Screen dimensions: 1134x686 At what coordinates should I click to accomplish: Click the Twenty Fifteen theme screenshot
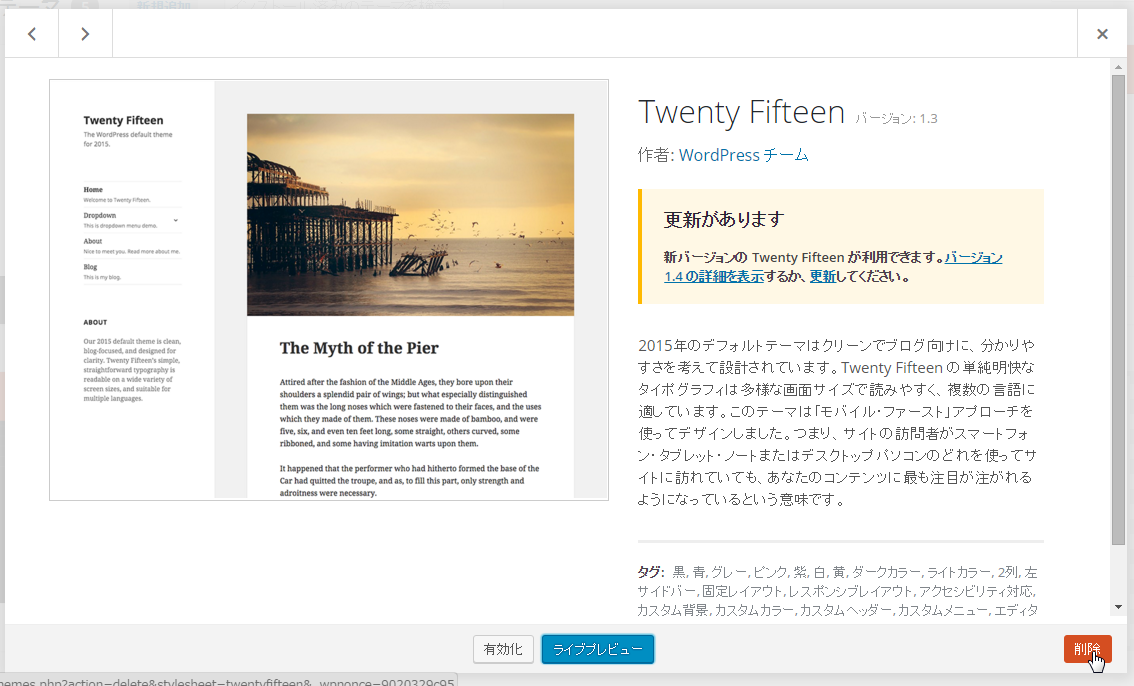[329, 290]
